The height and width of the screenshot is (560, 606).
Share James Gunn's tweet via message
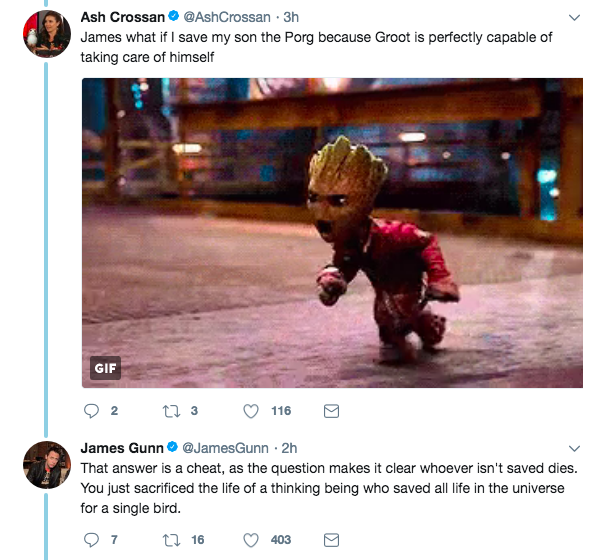point(333,539)
